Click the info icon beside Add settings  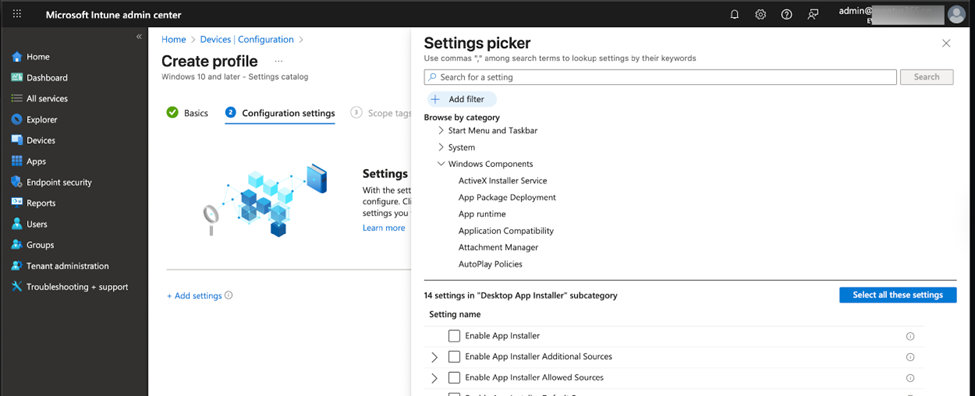(229, 295)
